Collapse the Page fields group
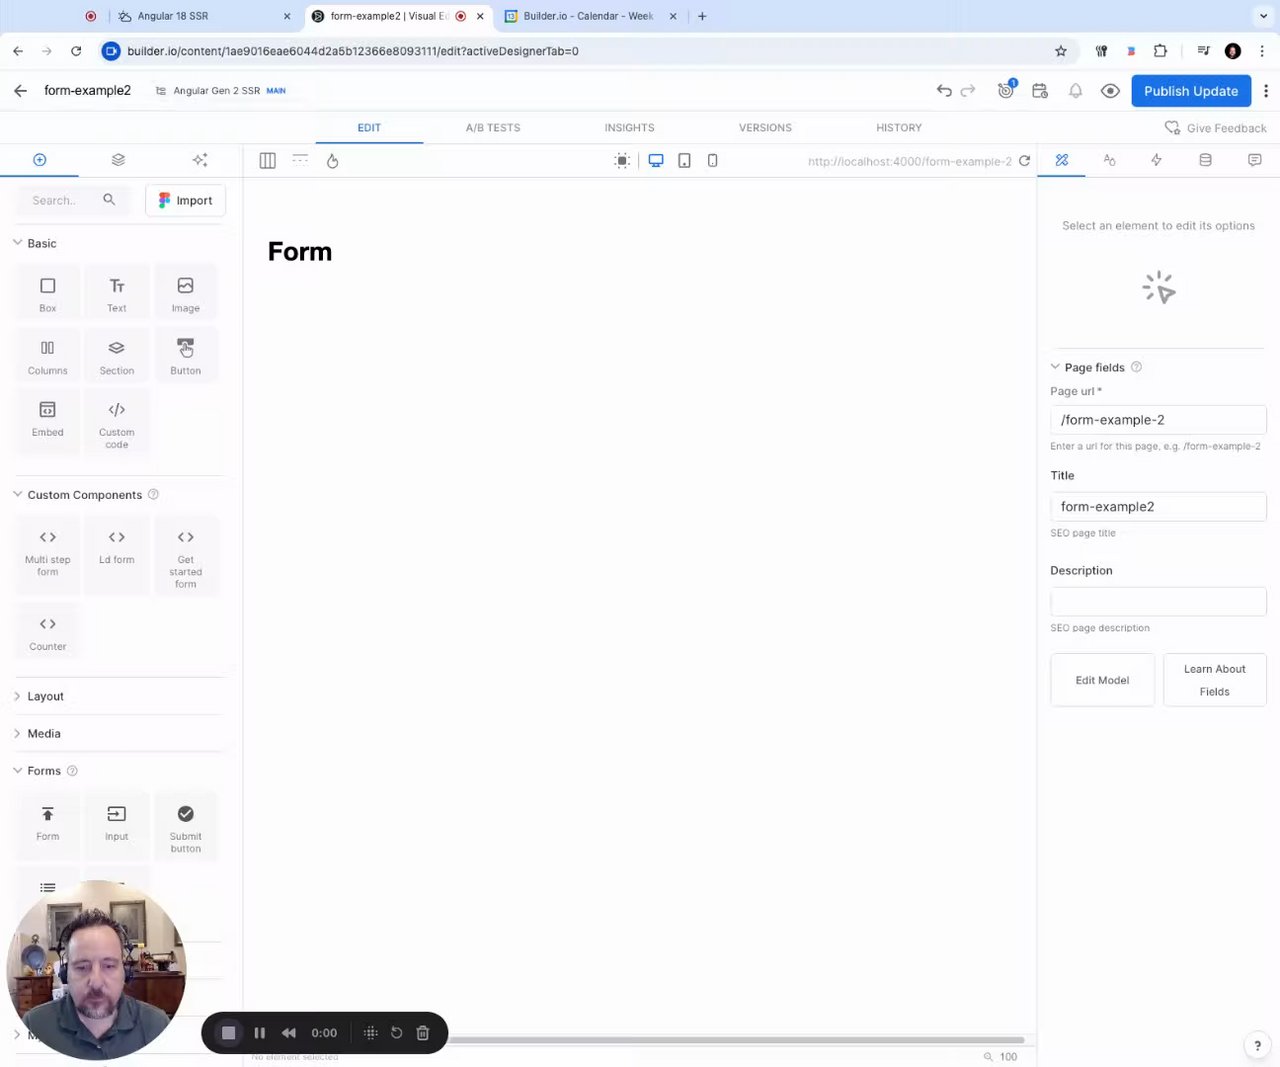The width and height of the screenshot is (1280, 1067). (1055, 367)
